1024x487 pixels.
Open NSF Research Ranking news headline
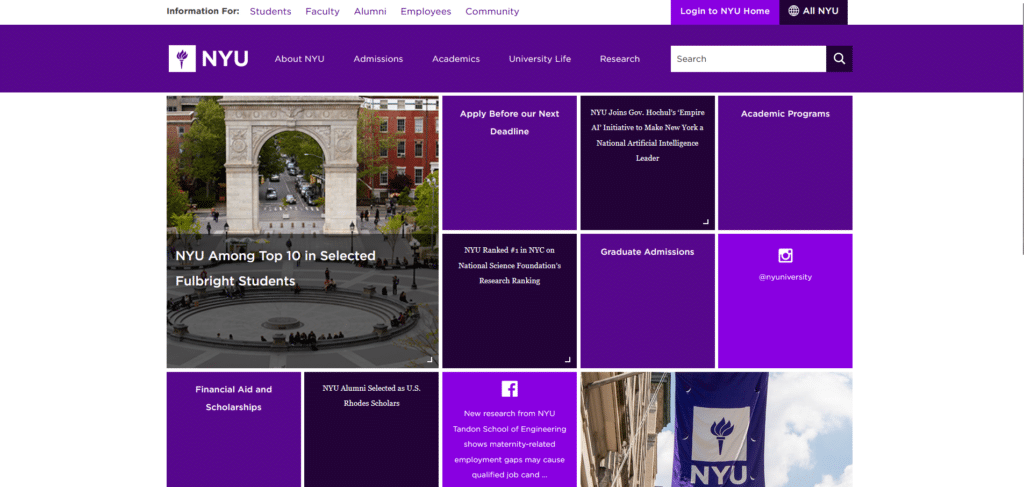(509, 265)
